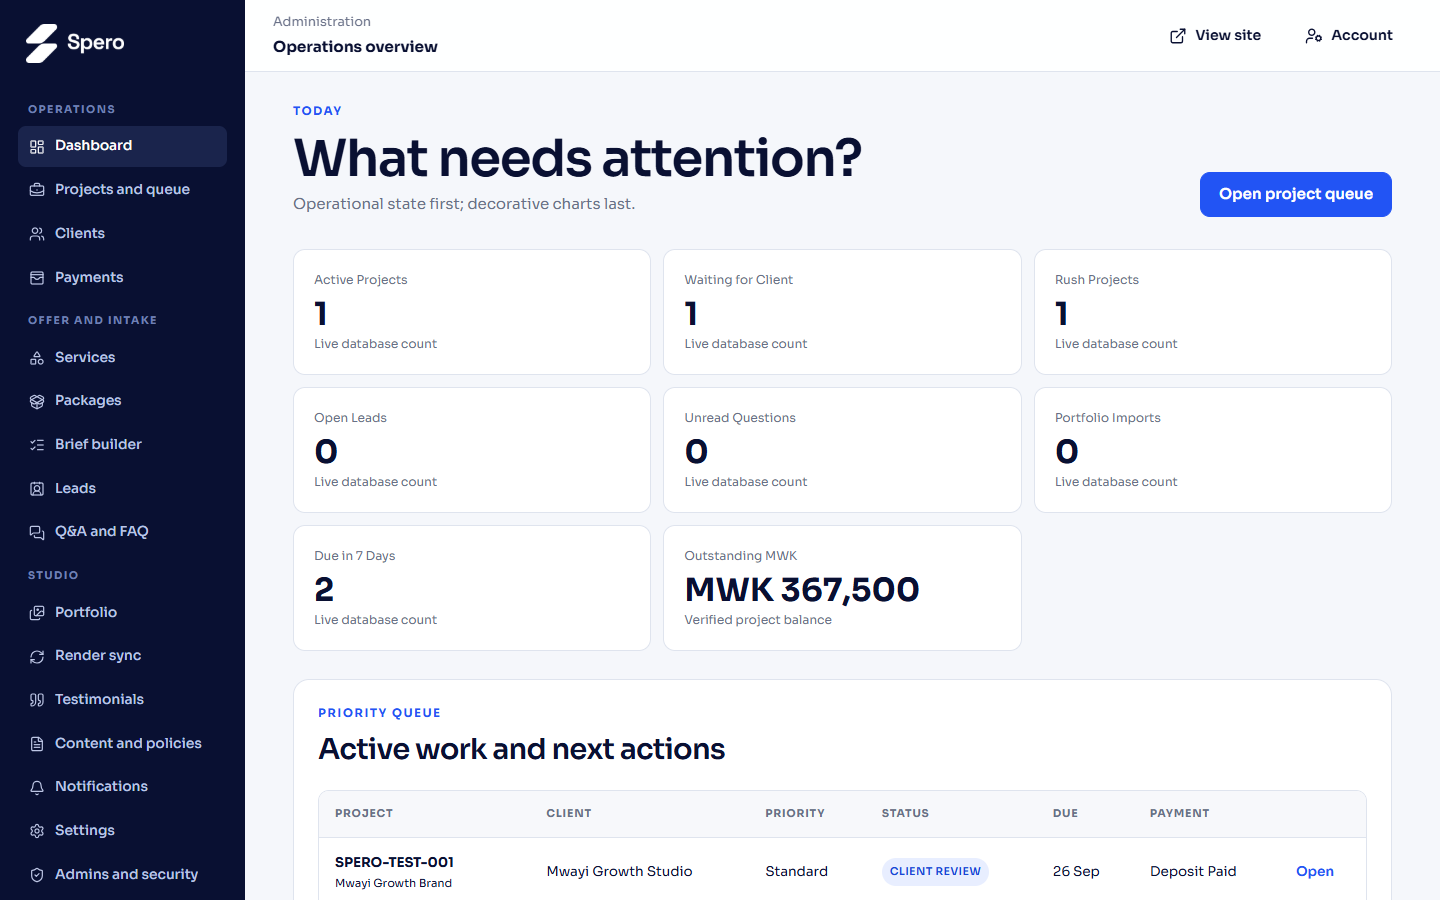
Task: Open Admins and security
Action: click(x=122, y=875)
